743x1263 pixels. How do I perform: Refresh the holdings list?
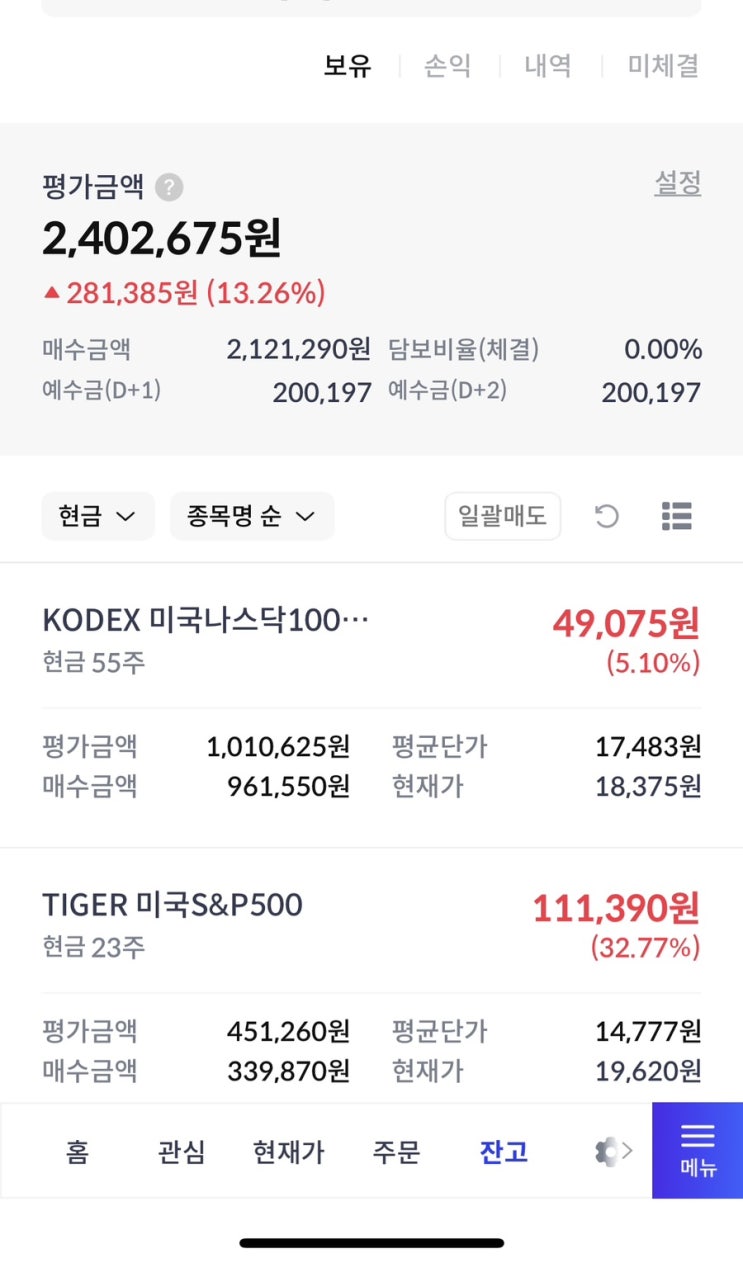click(x=607, y=516)
